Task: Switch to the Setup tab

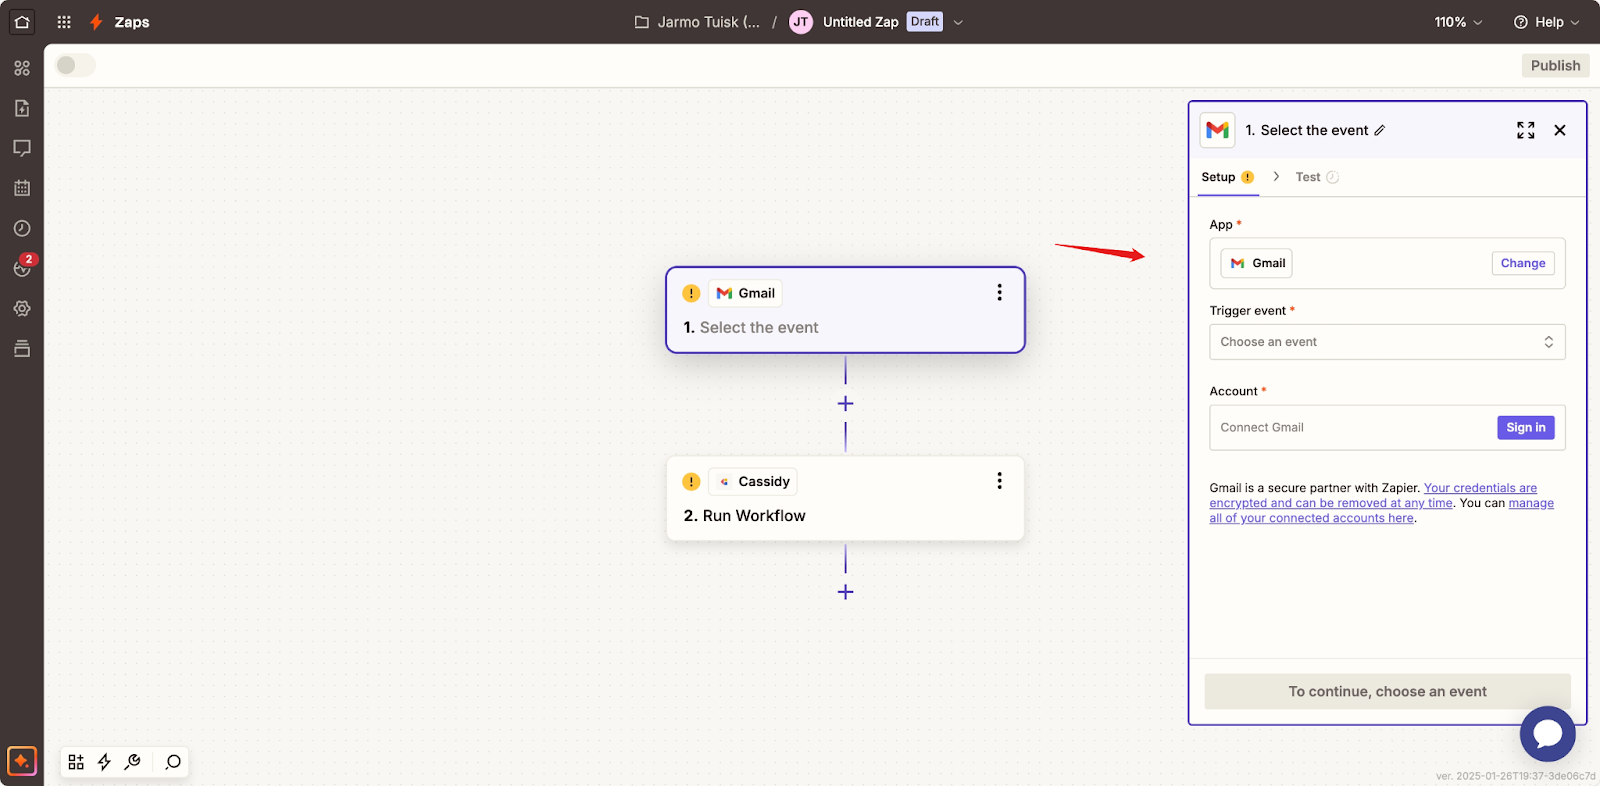Action: 1227,177
